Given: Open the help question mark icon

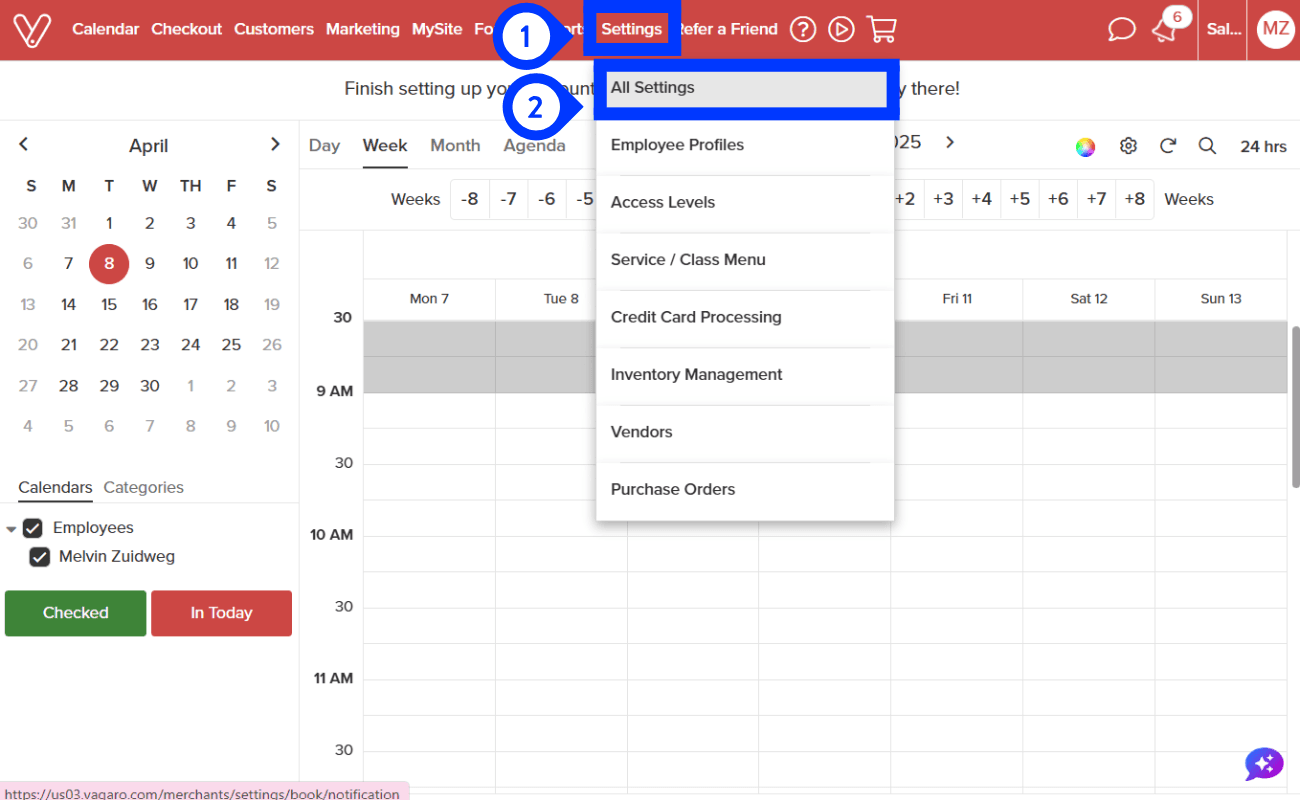Looking at the screenshot, I should (803, 30).
